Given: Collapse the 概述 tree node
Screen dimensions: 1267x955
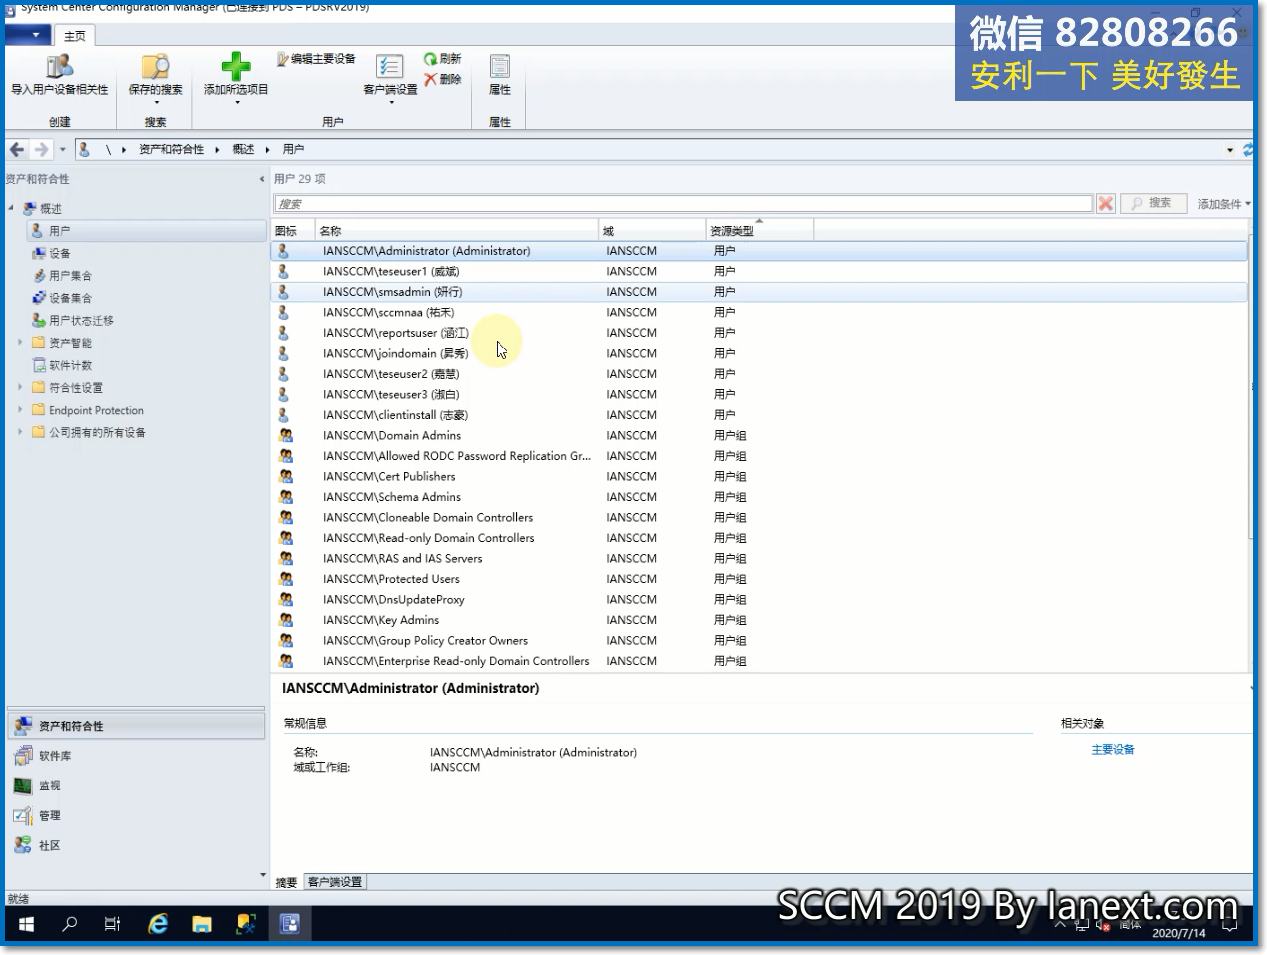Looking at the screenshot, I should click(11, 208).
